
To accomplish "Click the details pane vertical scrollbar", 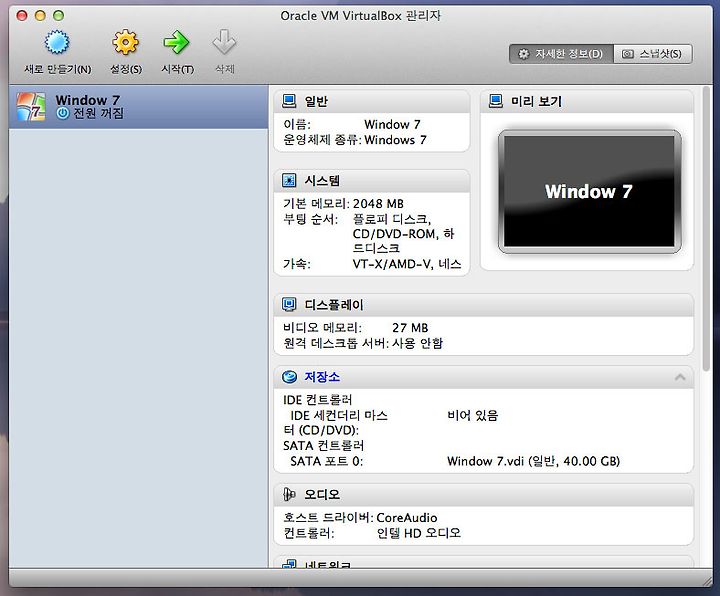I will [706, 228].
